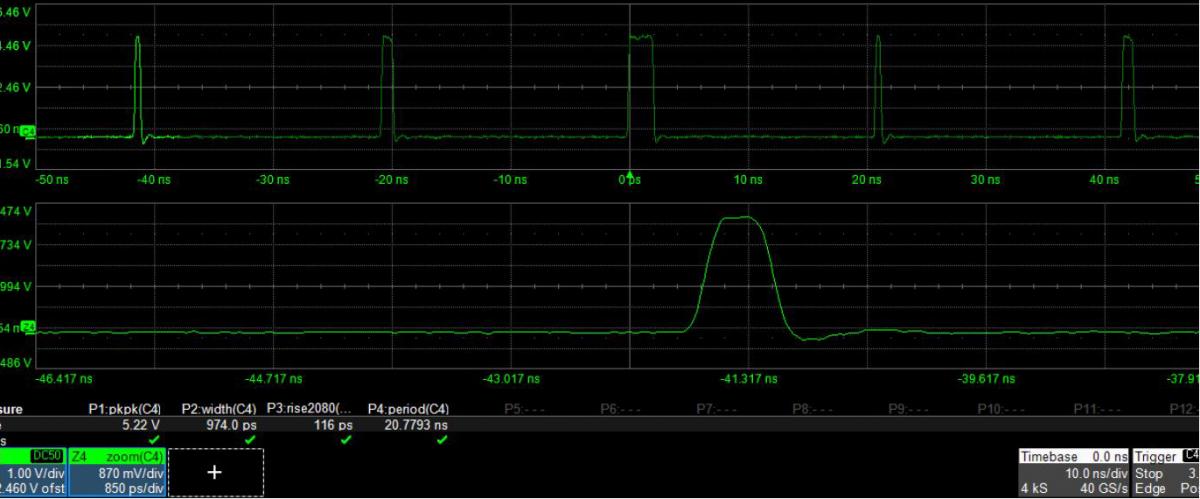Click the add new trace plus box
1200x499 pixels.
(x=215, y=472)
